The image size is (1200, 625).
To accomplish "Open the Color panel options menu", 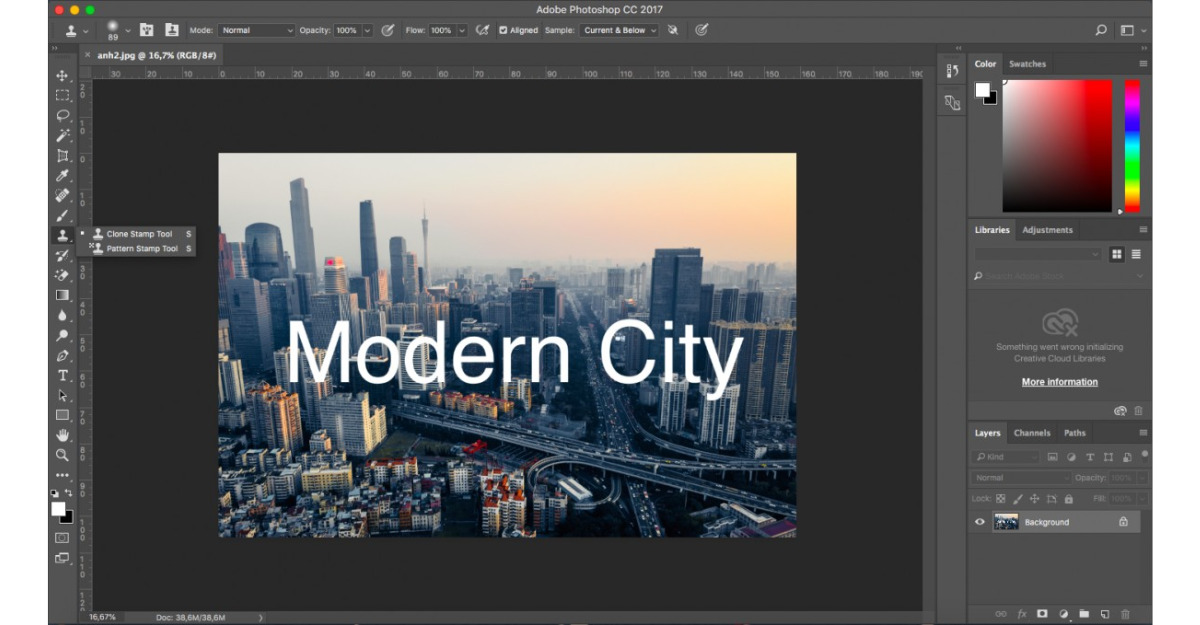I will (x=1143, y=64).
